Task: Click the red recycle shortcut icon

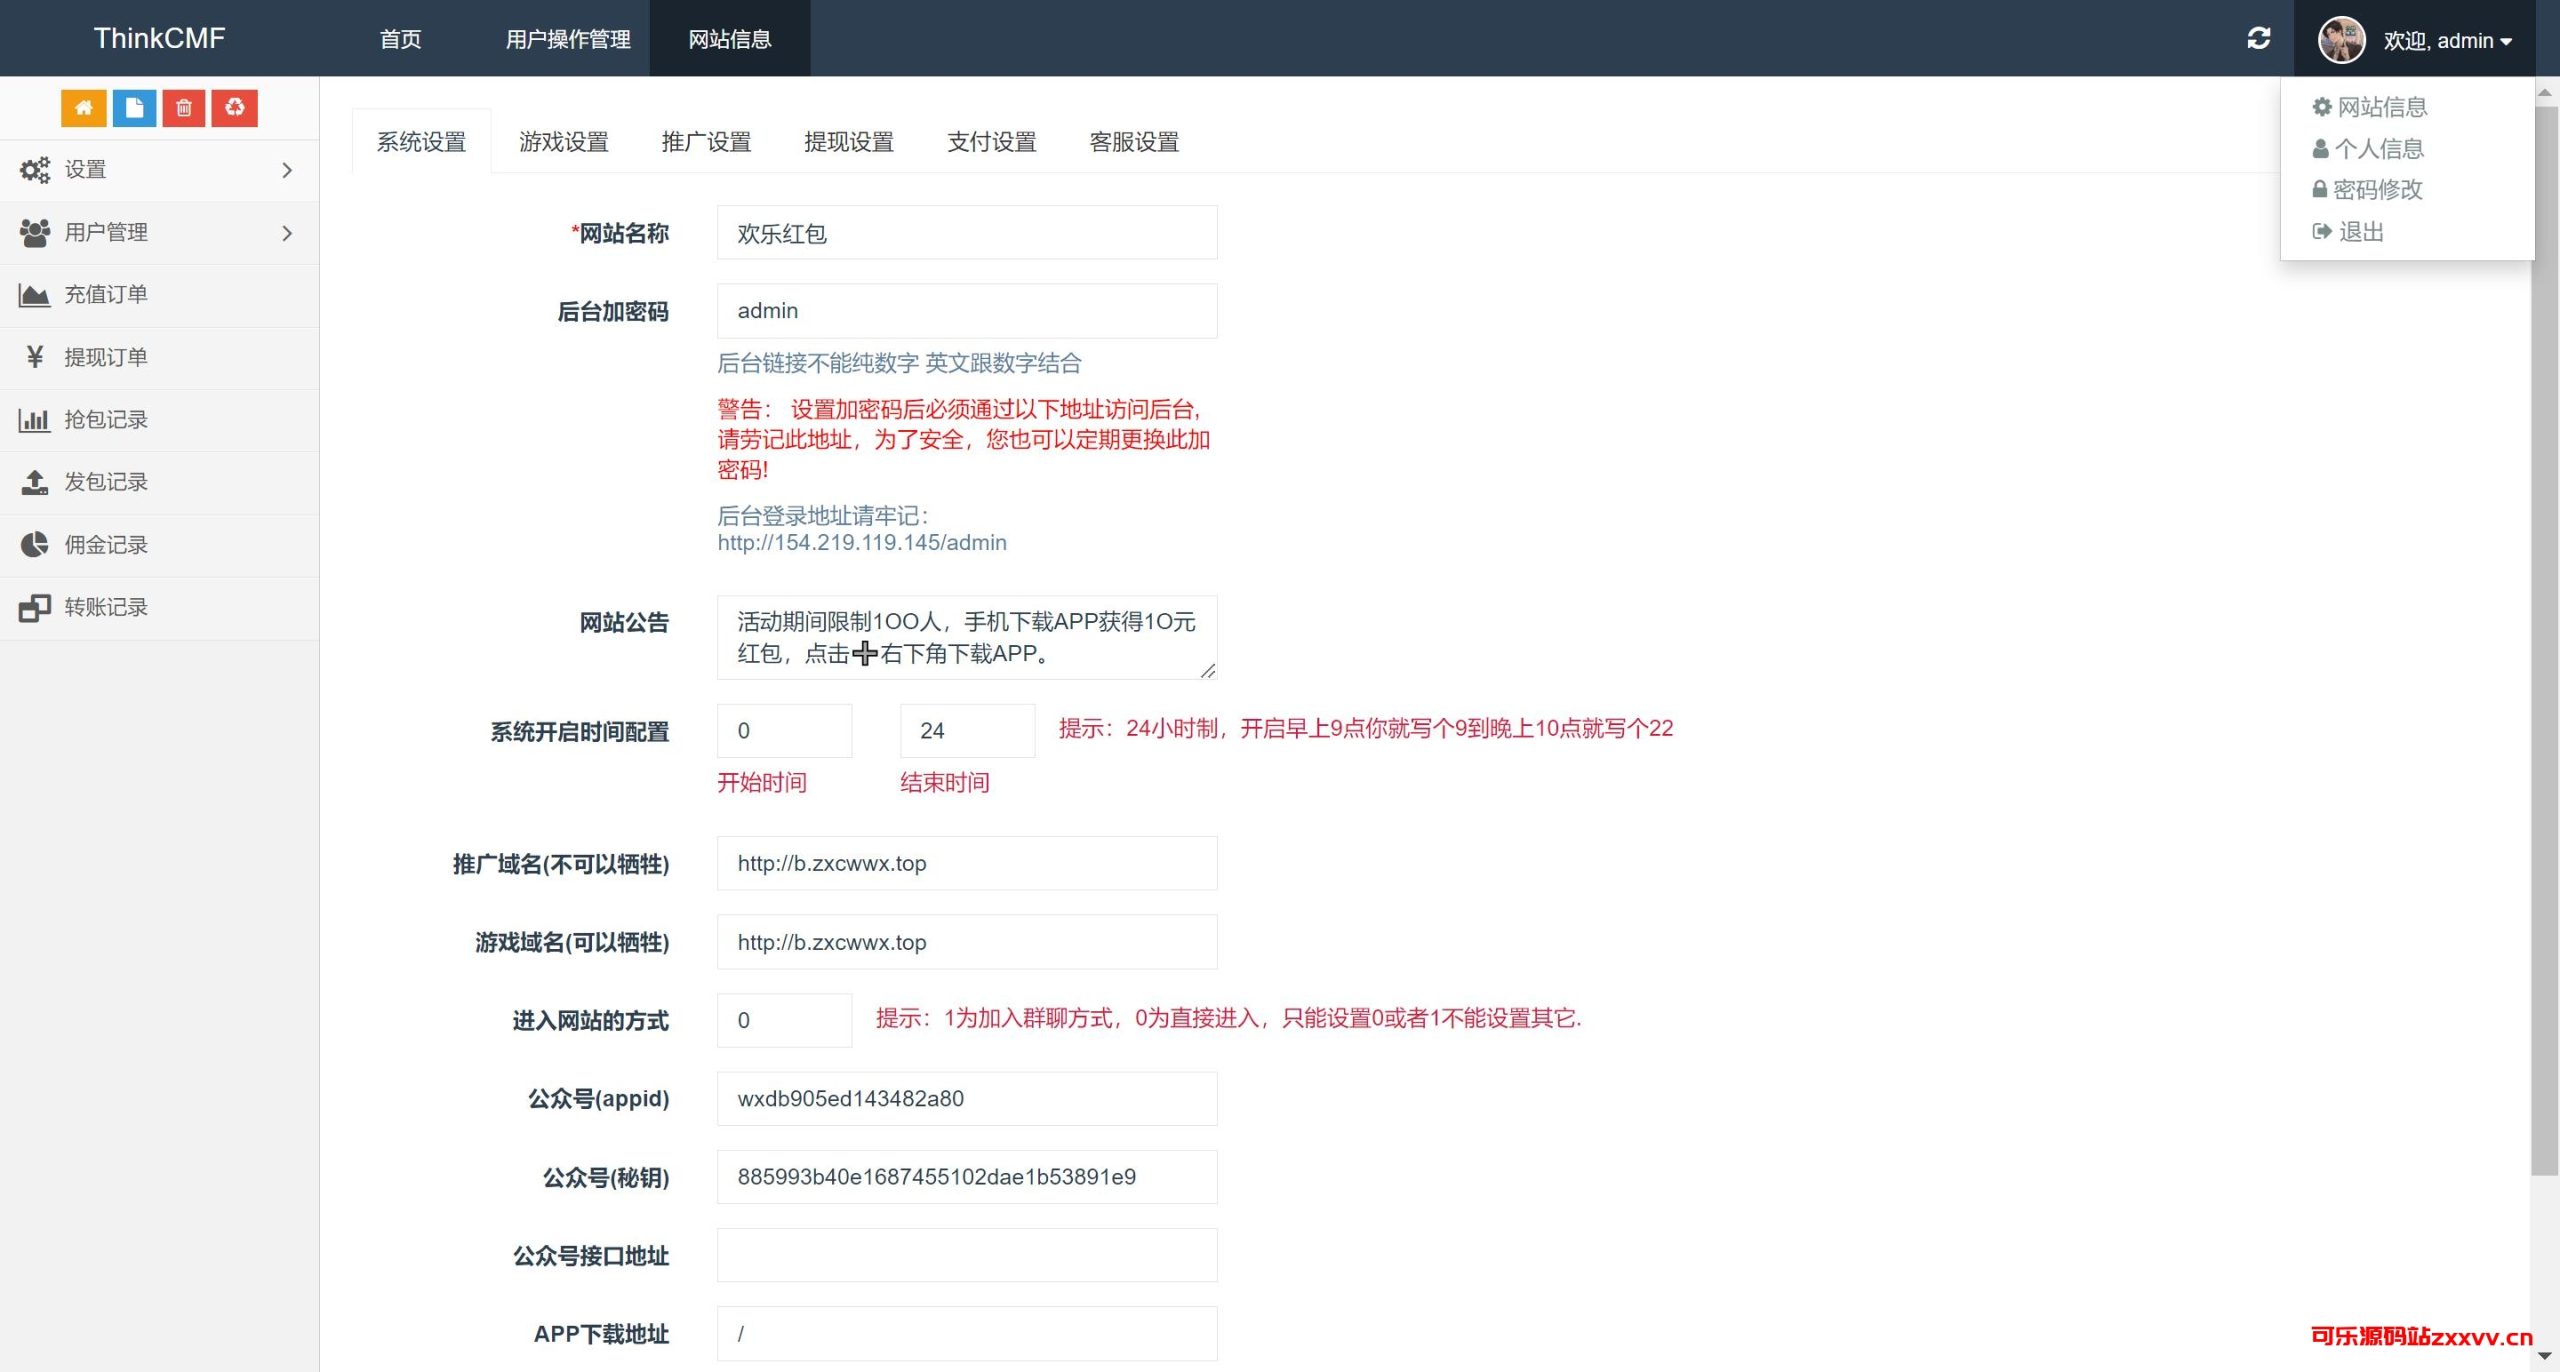Action: tap(235, 108)
